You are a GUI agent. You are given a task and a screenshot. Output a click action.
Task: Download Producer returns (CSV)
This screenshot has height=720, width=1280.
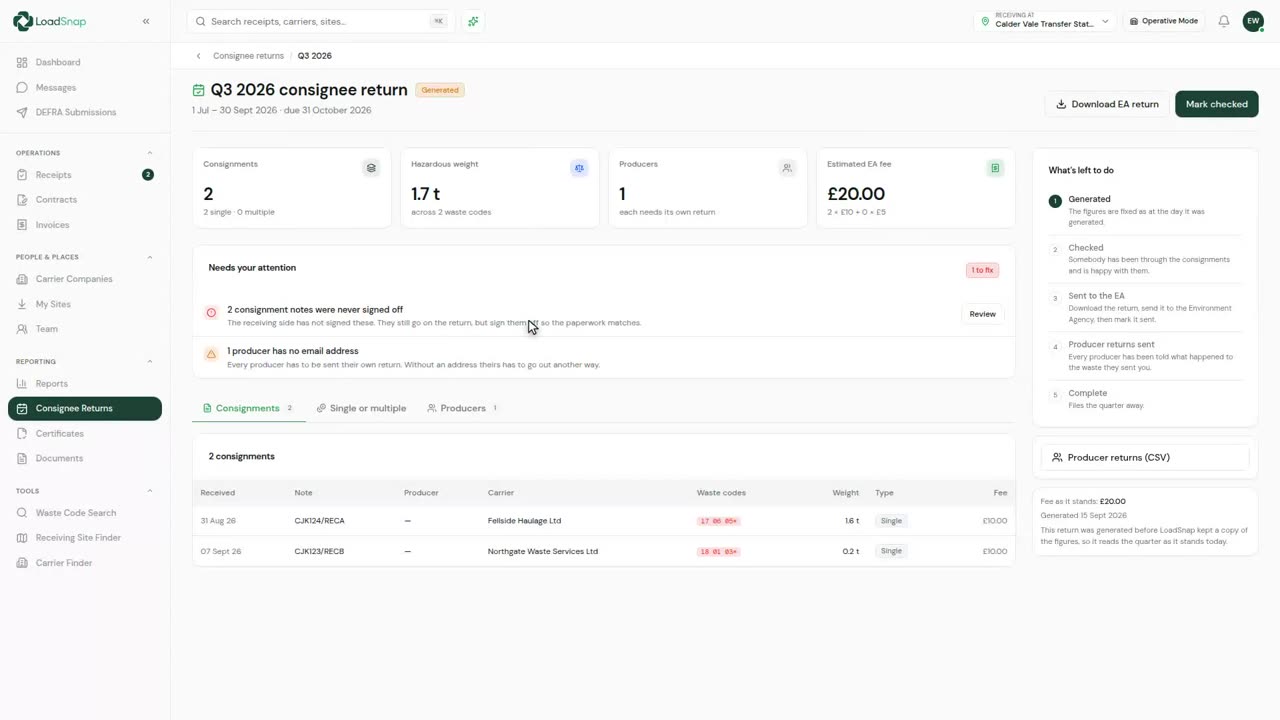pos(1145,457)
